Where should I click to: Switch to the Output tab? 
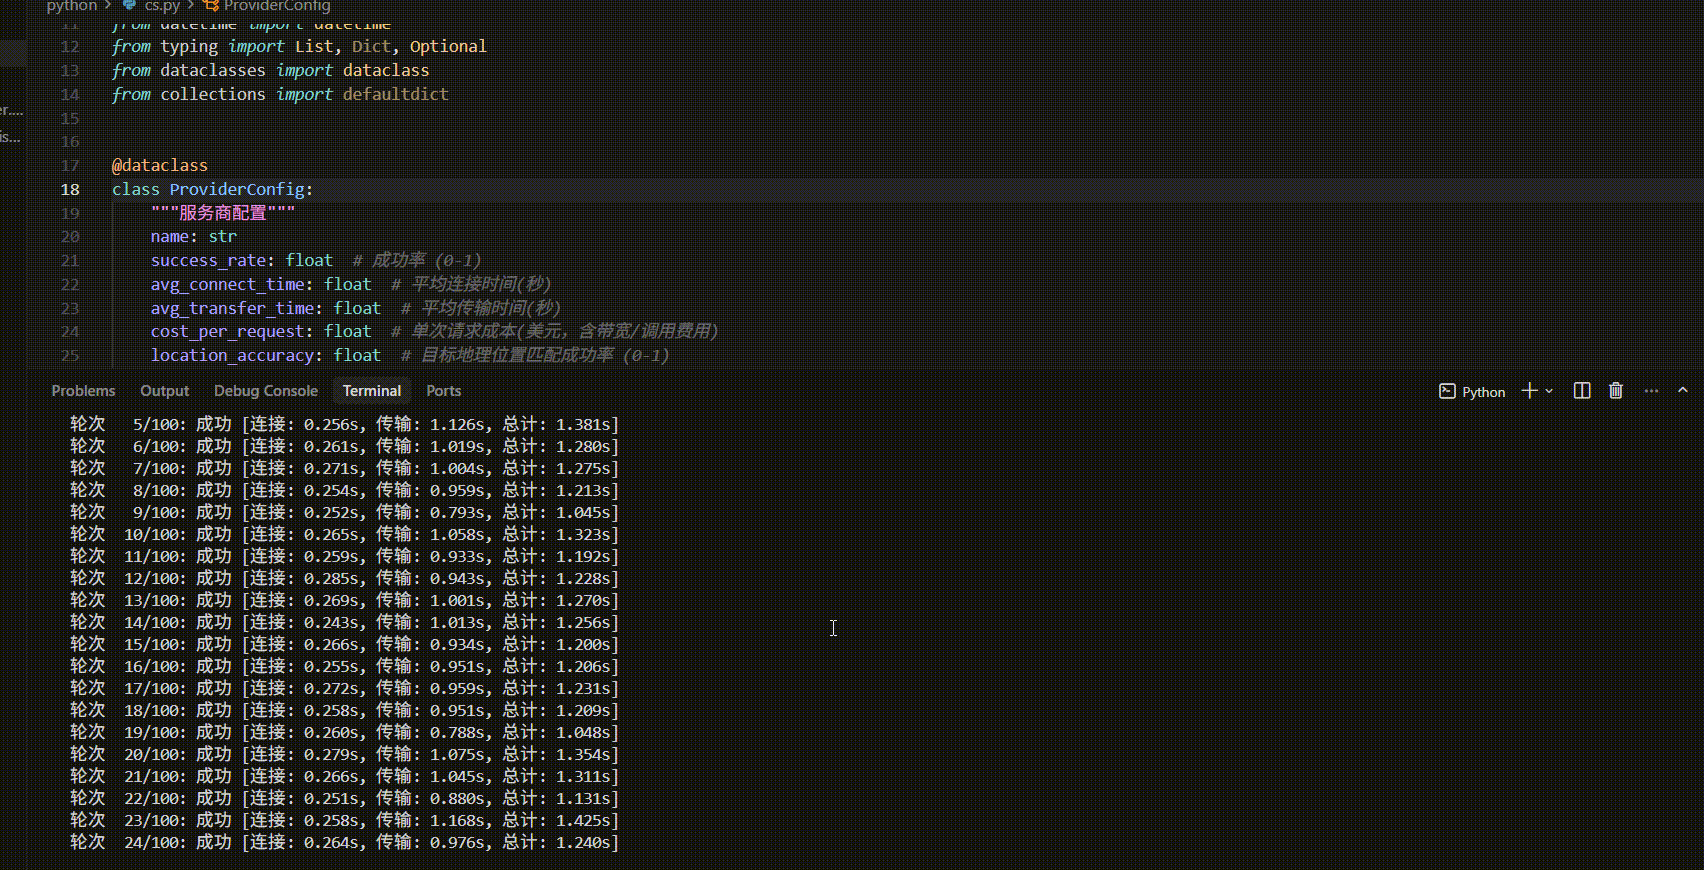[164, 391]
